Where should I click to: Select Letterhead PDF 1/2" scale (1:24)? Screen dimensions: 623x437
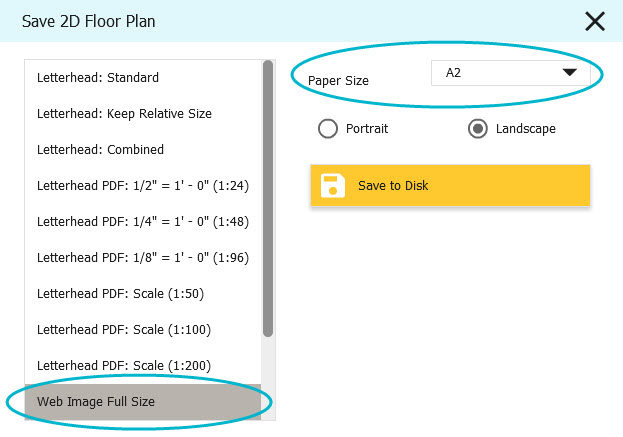tap(143, 186)
